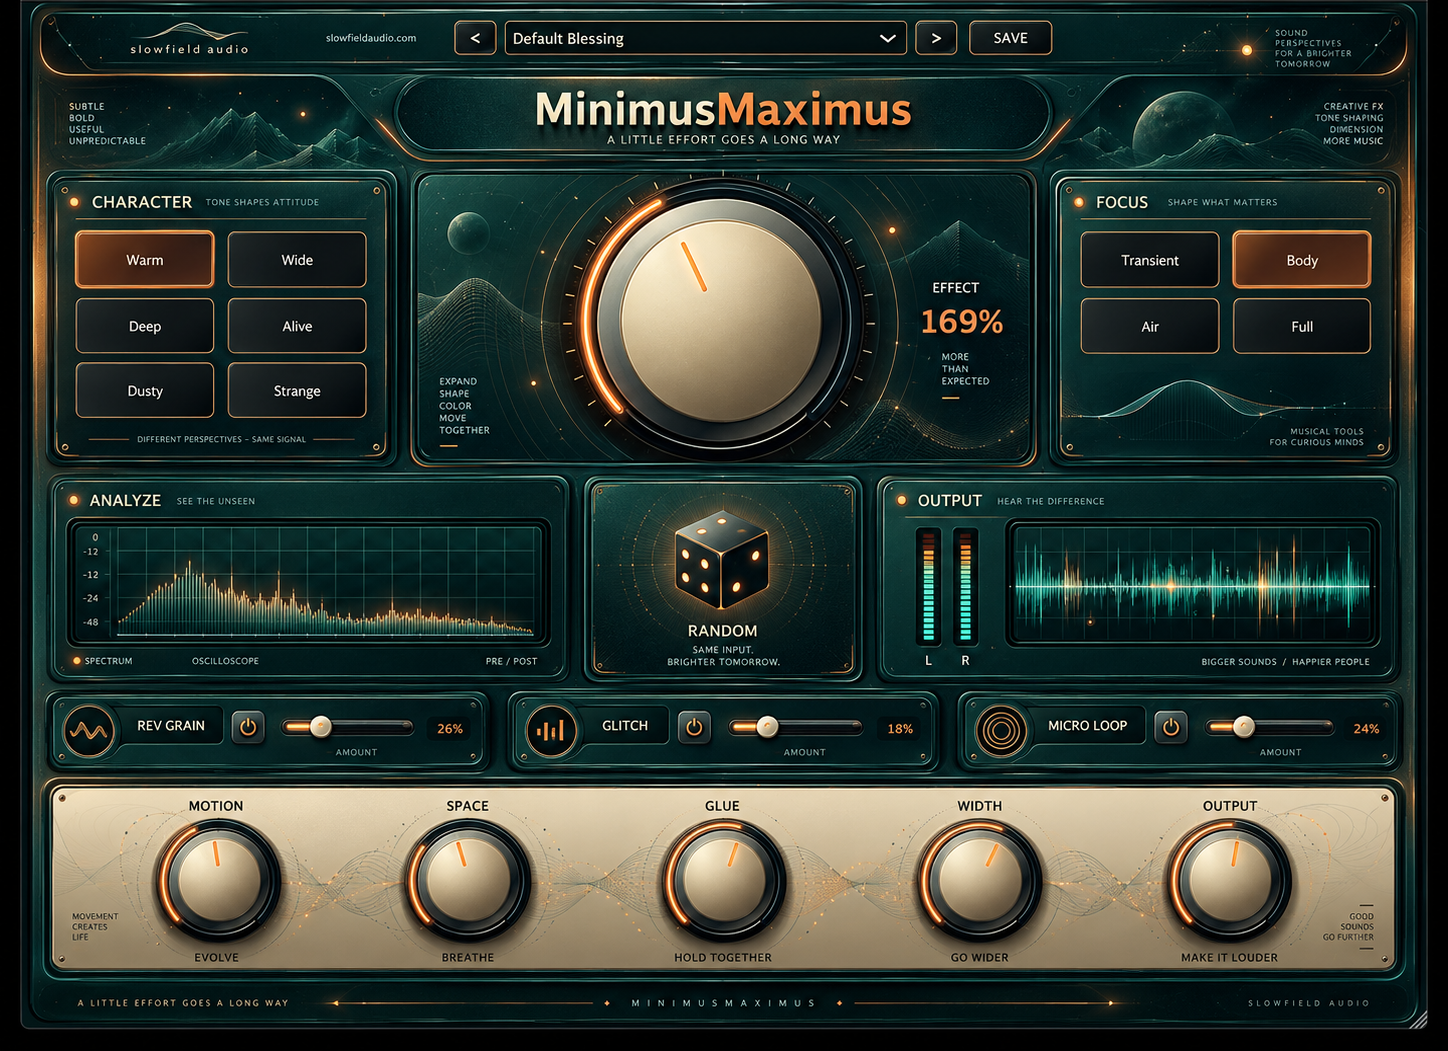Click the Micro Loop 24% value
The image size is (1448, 1051).
point(1366,729)
